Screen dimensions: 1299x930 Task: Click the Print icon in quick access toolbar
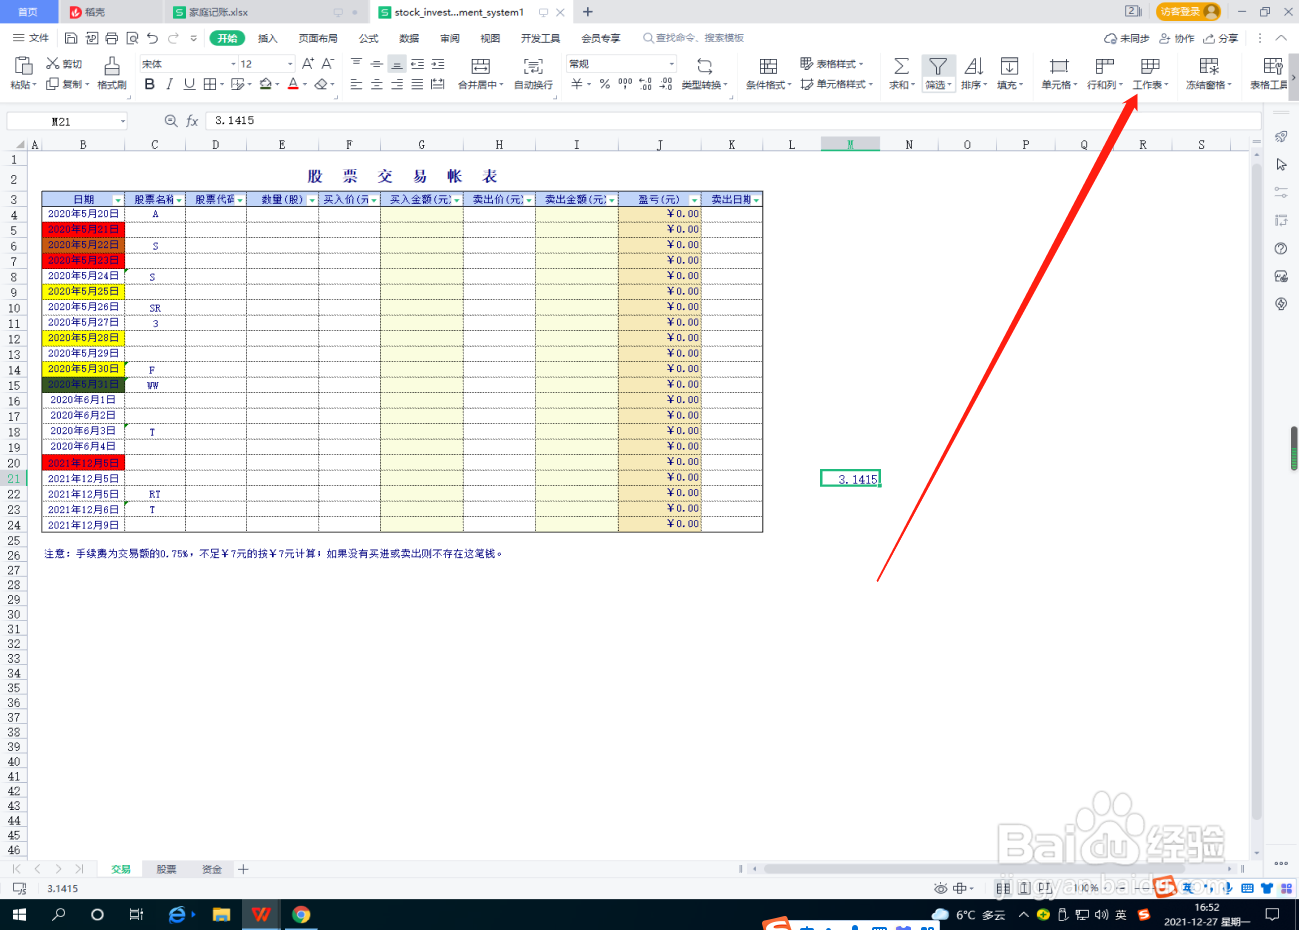click(111, 38)
